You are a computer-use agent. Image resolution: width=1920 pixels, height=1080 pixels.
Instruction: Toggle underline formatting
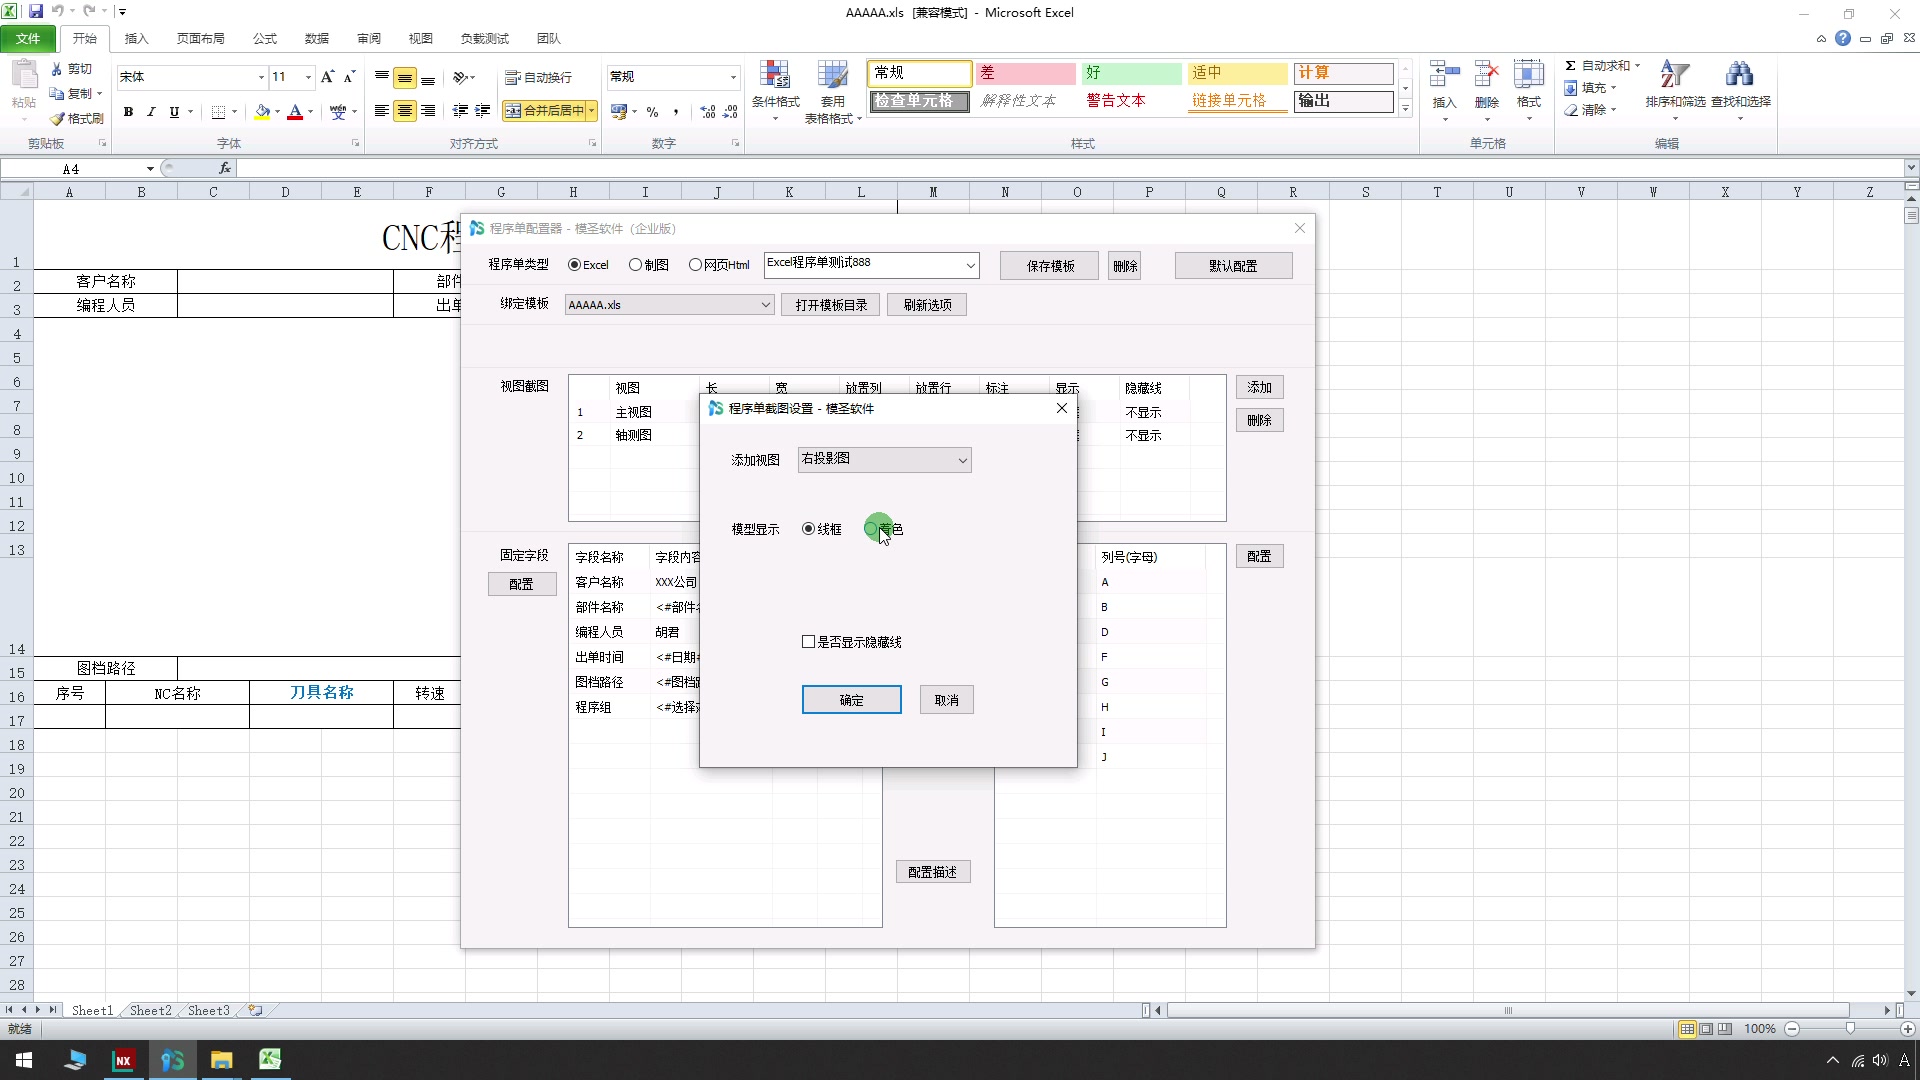174,112
